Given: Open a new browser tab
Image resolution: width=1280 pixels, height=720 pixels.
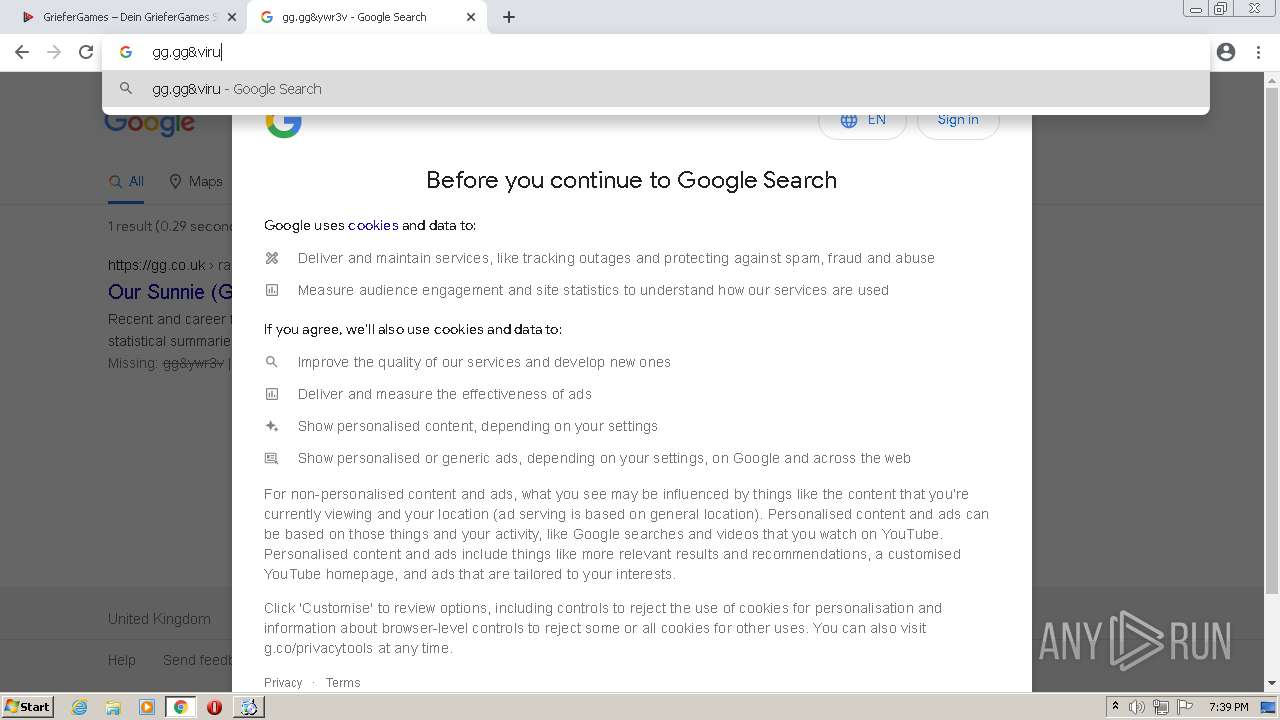Looking at the screenshot, I should tap(509, 17).
